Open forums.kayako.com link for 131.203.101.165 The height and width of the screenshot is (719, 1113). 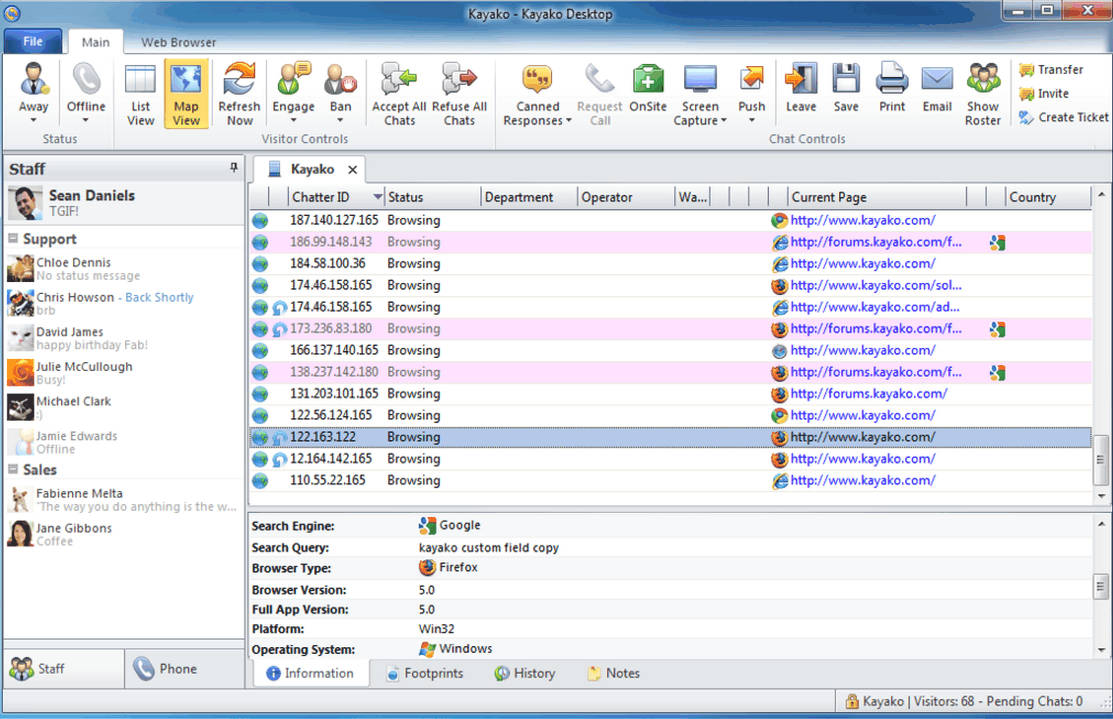(868, 393)
